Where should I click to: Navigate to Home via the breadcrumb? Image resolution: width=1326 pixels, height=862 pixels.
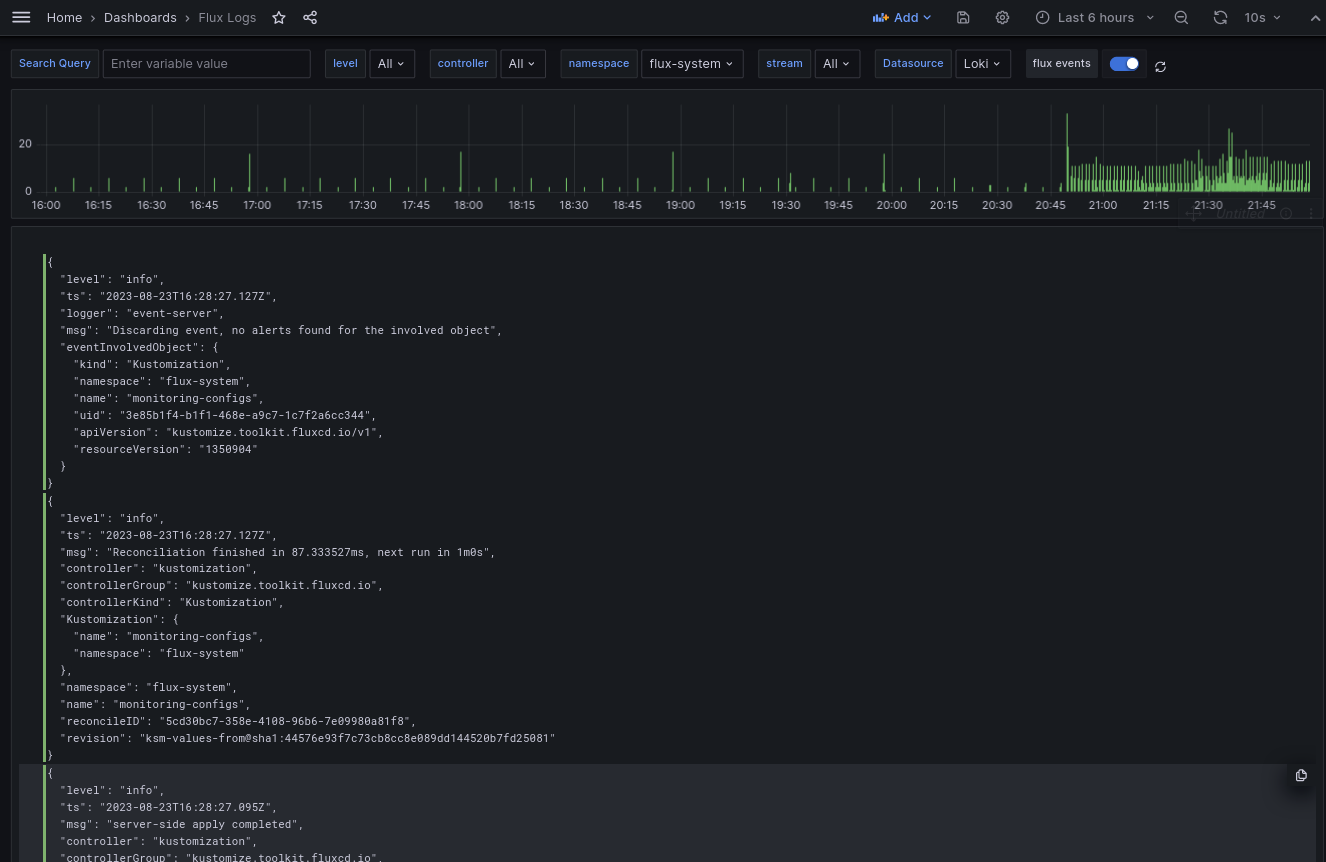click(x=64, y=17)
